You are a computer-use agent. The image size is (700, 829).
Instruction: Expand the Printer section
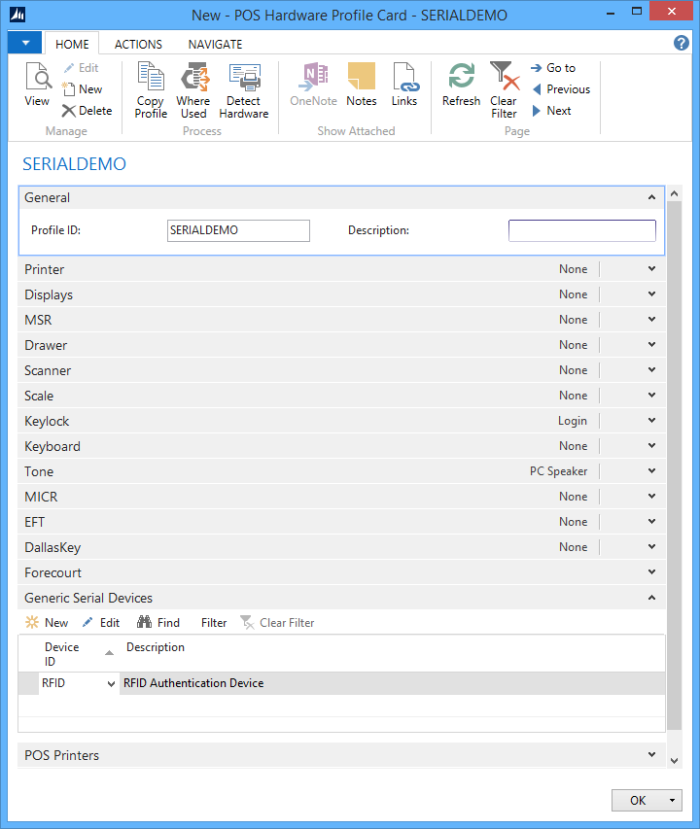(x=651, y=269)
